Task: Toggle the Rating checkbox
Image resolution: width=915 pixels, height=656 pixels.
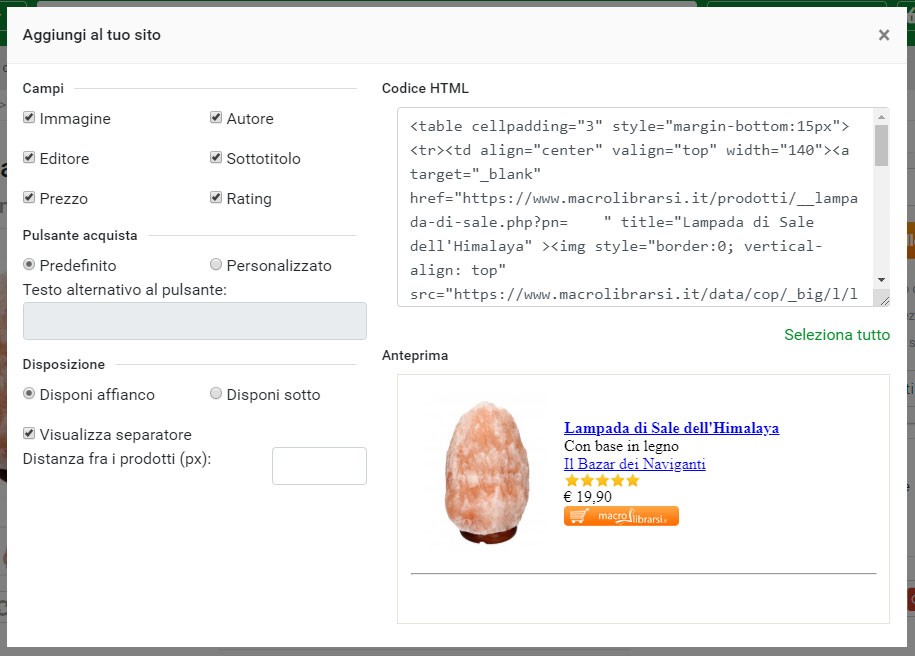Action: [216, 197]
